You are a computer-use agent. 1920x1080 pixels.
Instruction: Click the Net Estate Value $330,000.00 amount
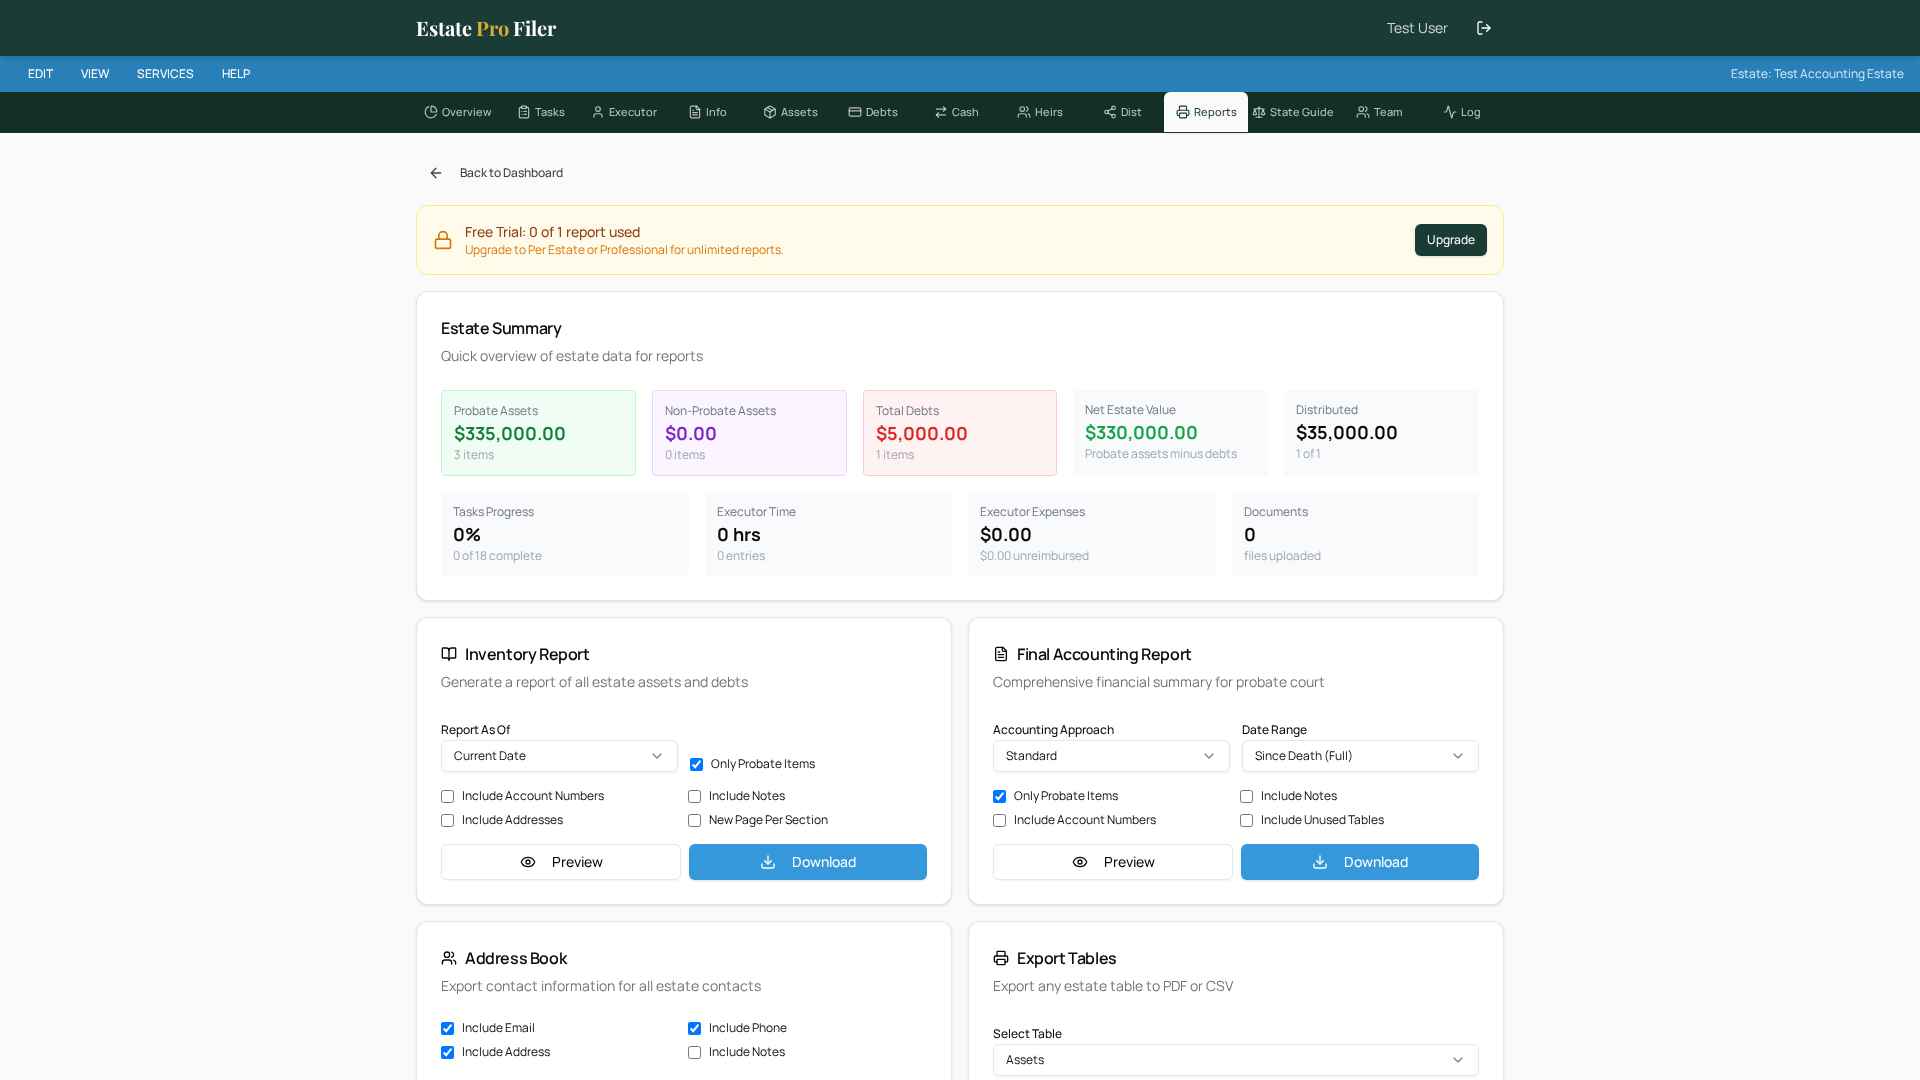point(1141,433)
